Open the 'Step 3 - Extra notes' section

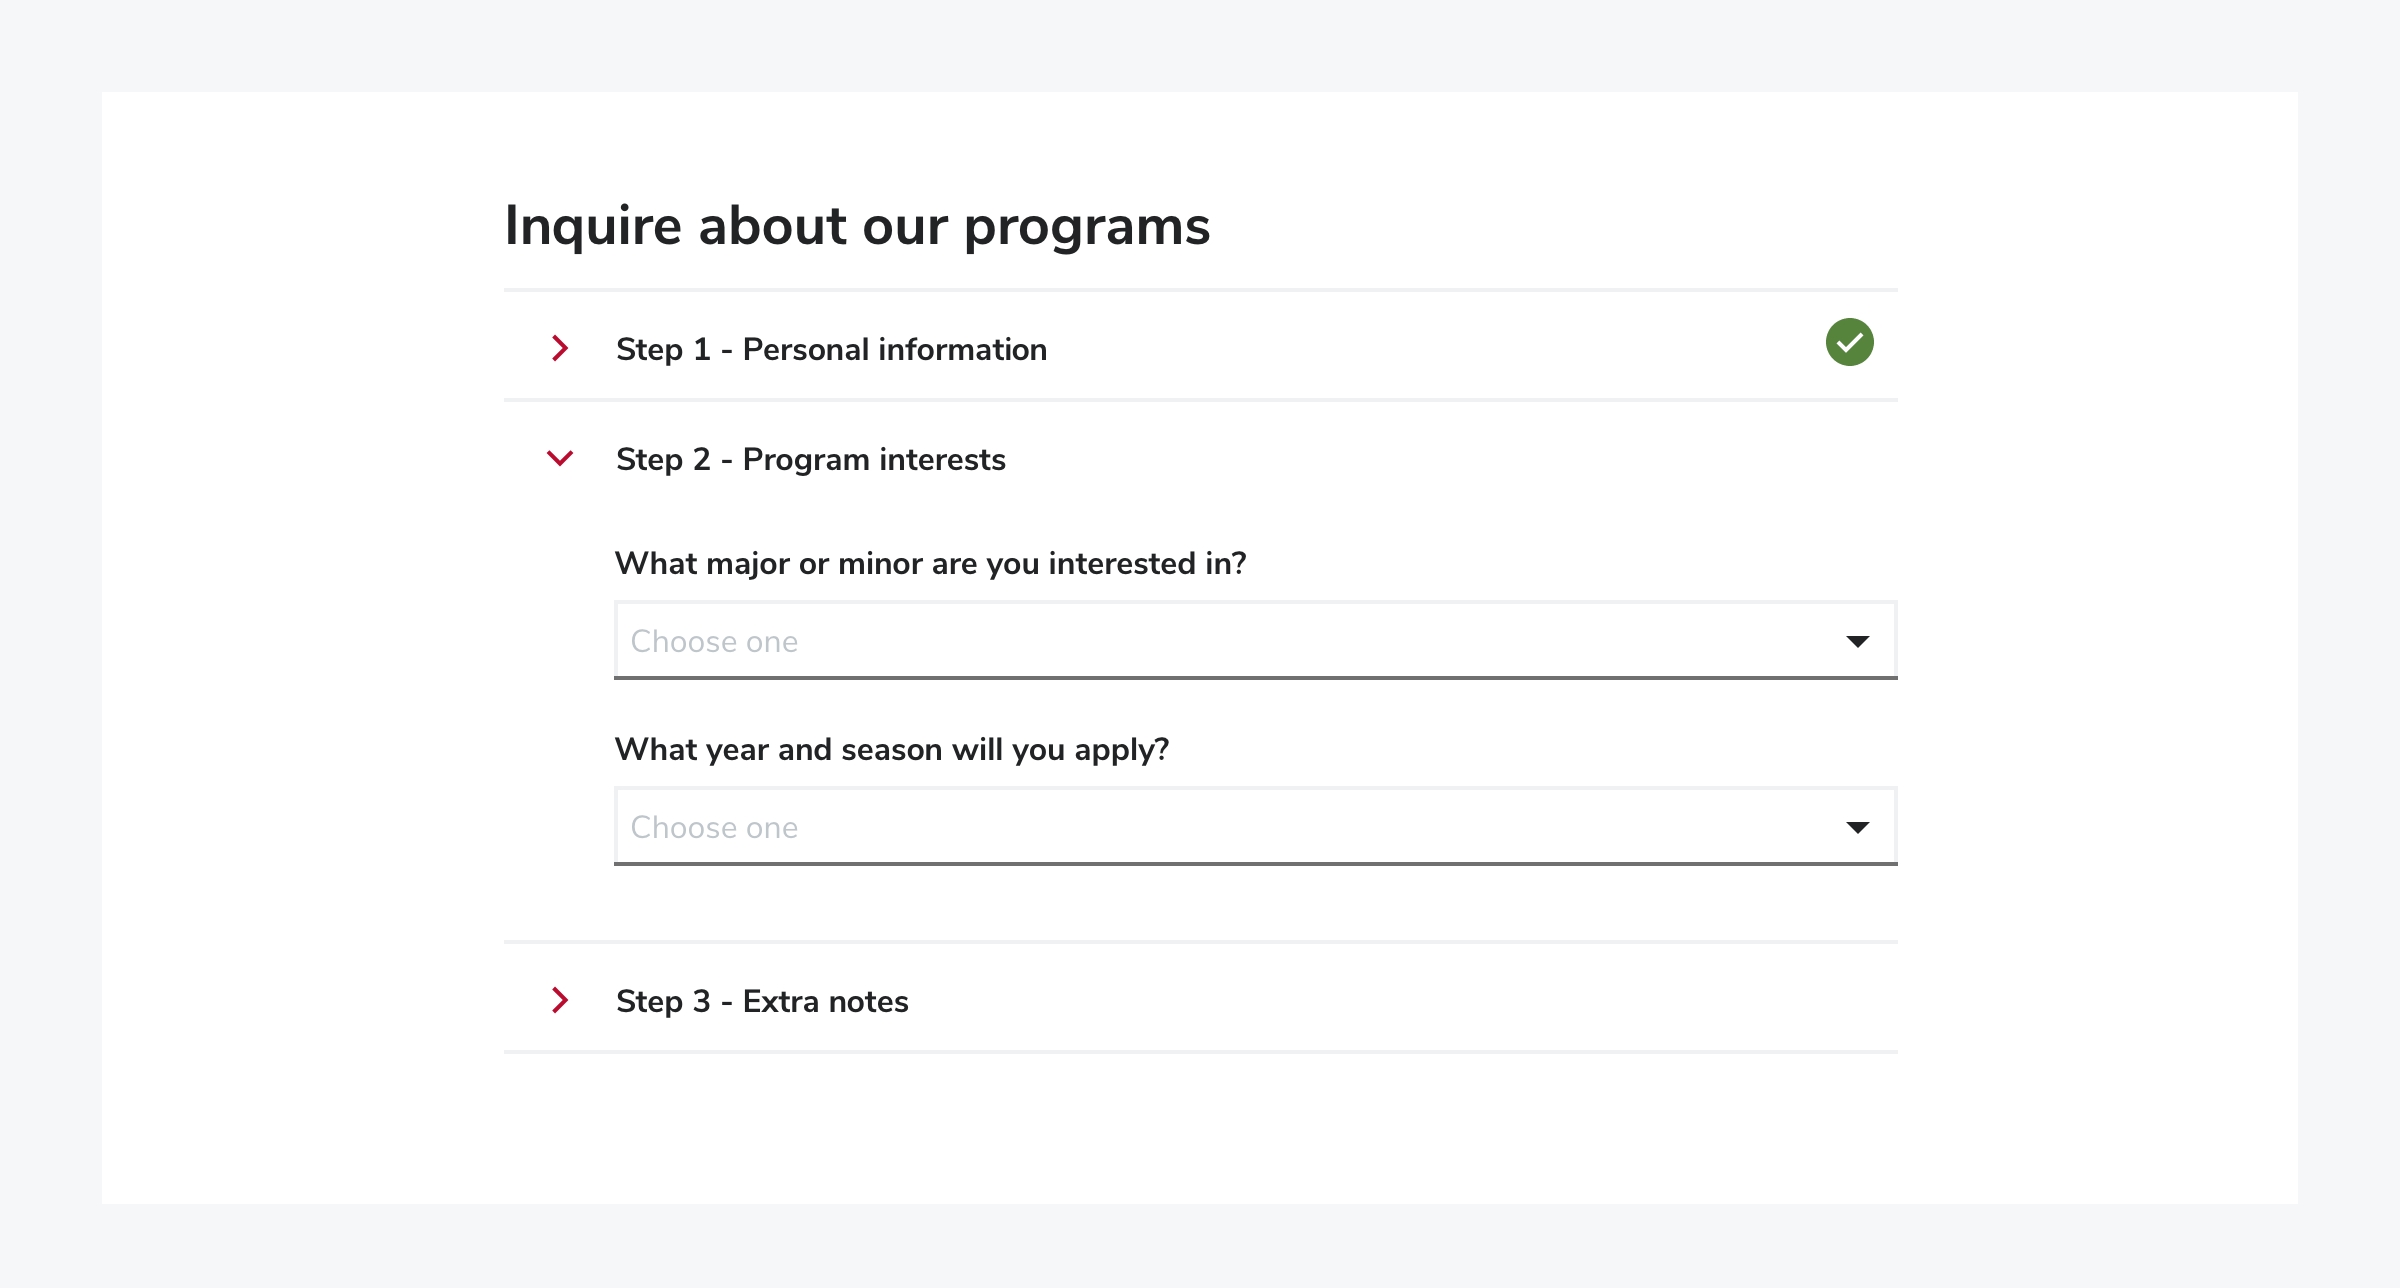1200,998
